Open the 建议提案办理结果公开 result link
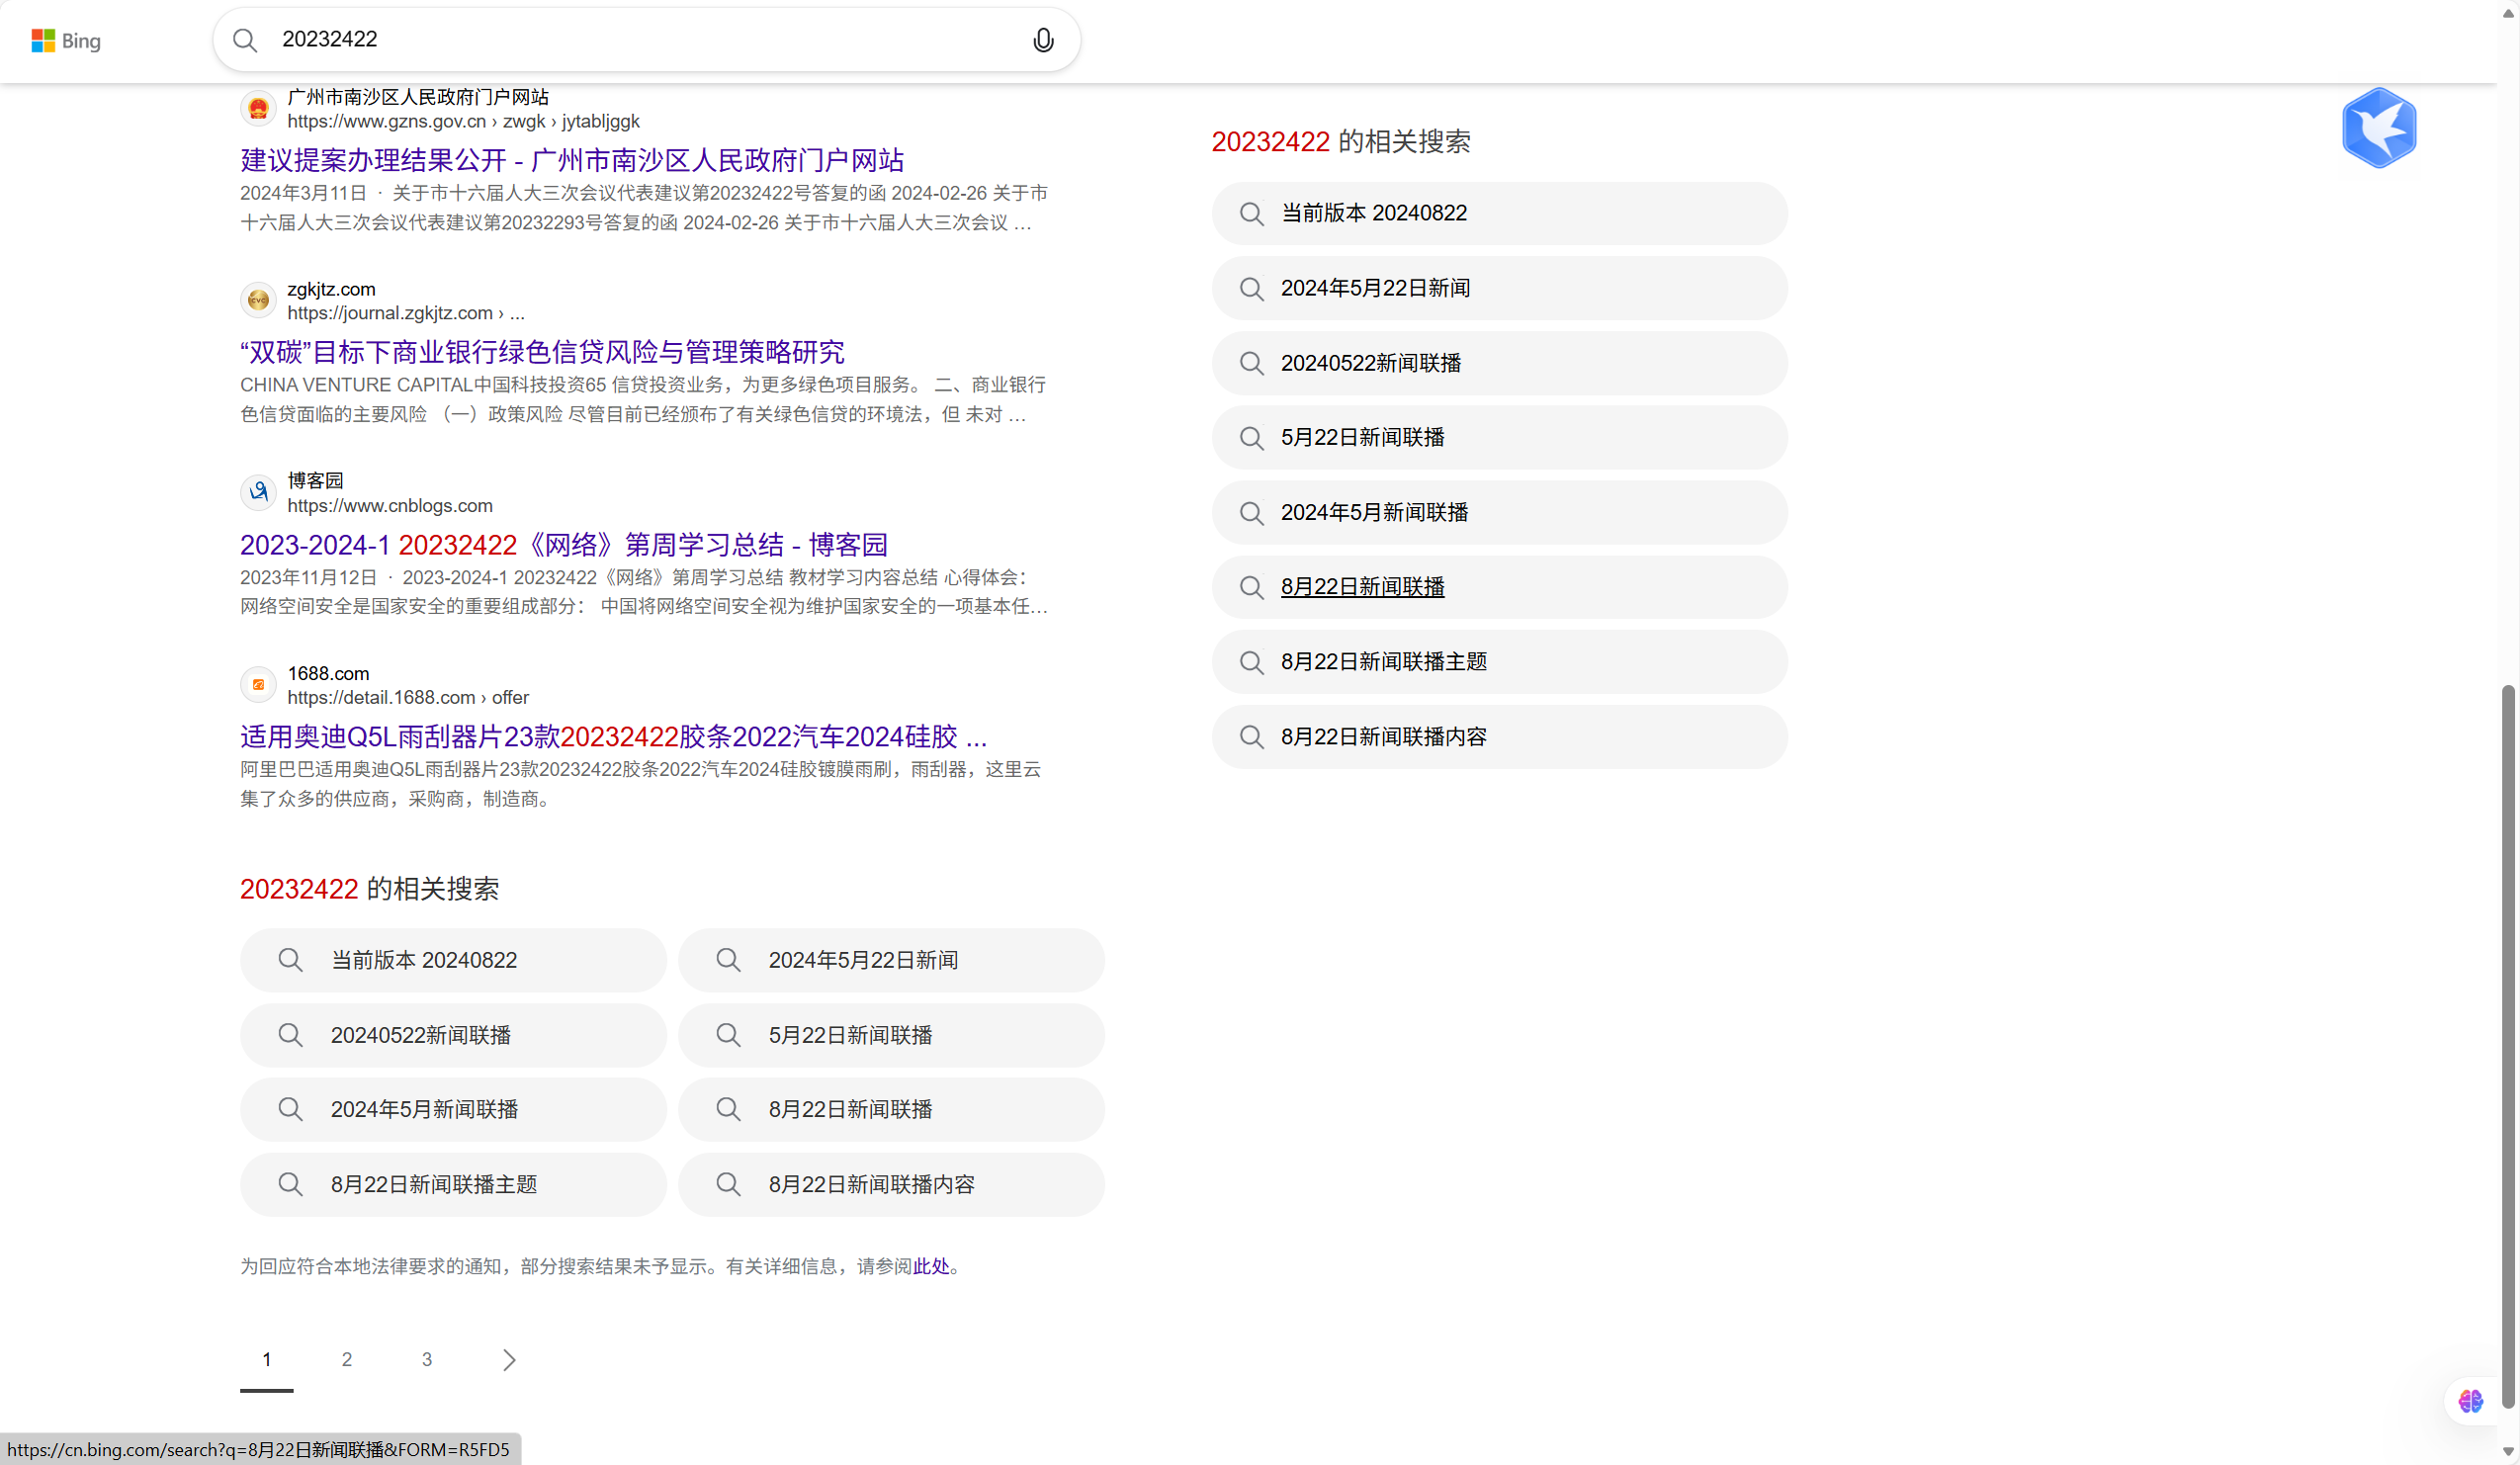This screenshot has height=1465, width=2520. pyautogui.click(x=572, y=160)
